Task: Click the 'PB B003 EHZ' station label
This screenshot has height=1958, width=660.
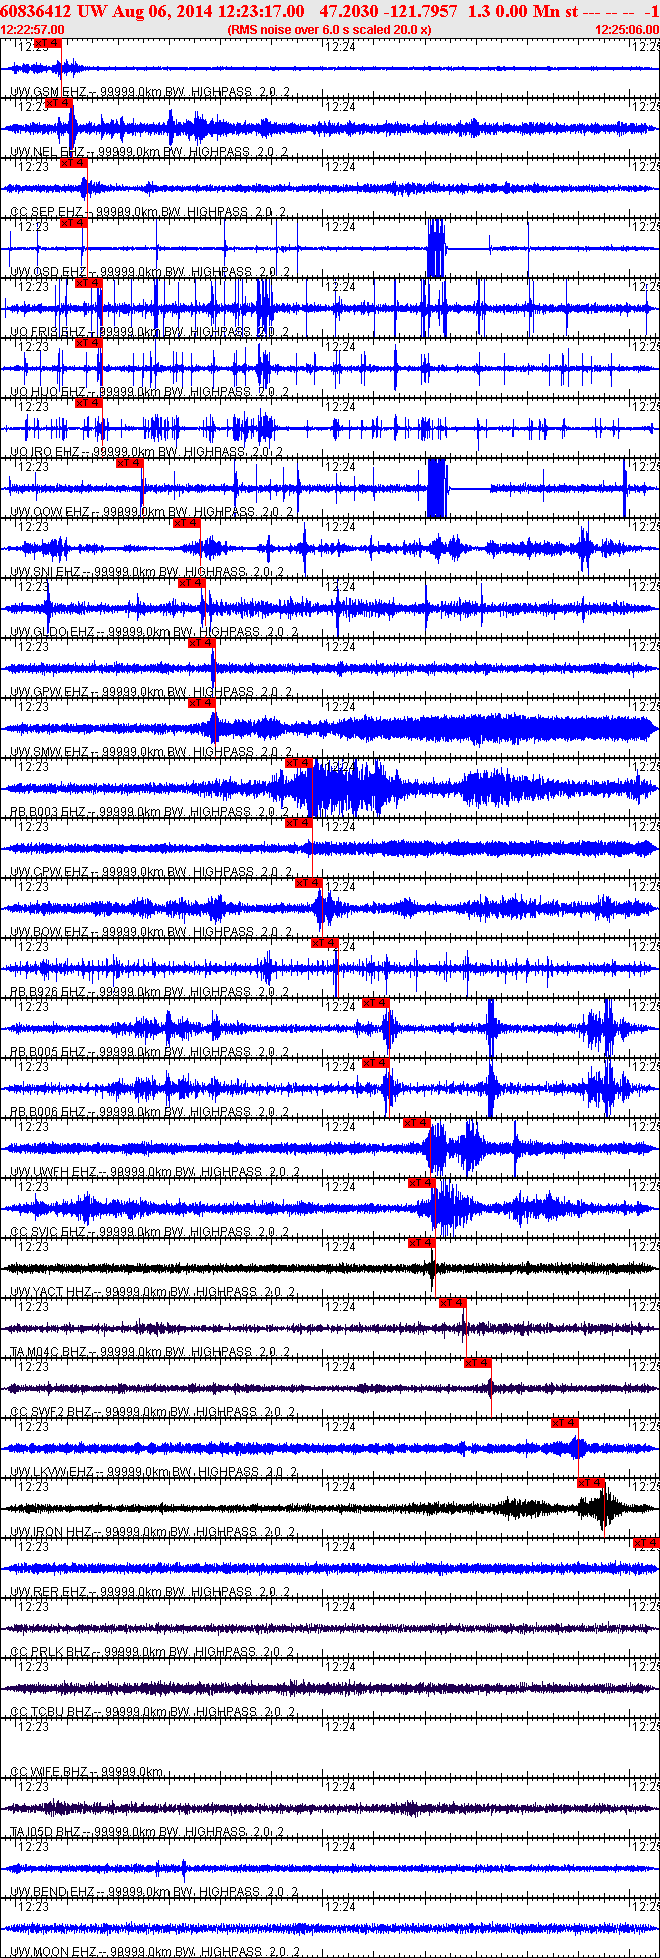Action: click(x=47, y=812)
